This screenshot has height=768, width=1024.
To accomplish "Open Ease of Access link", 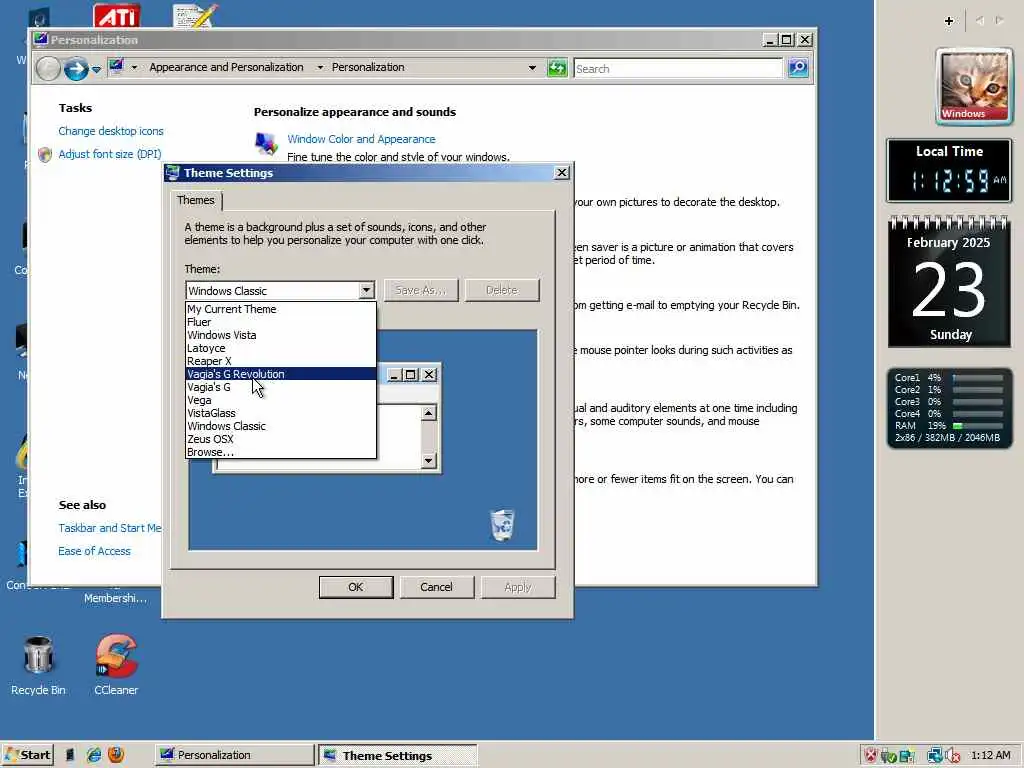I will 94,551.
